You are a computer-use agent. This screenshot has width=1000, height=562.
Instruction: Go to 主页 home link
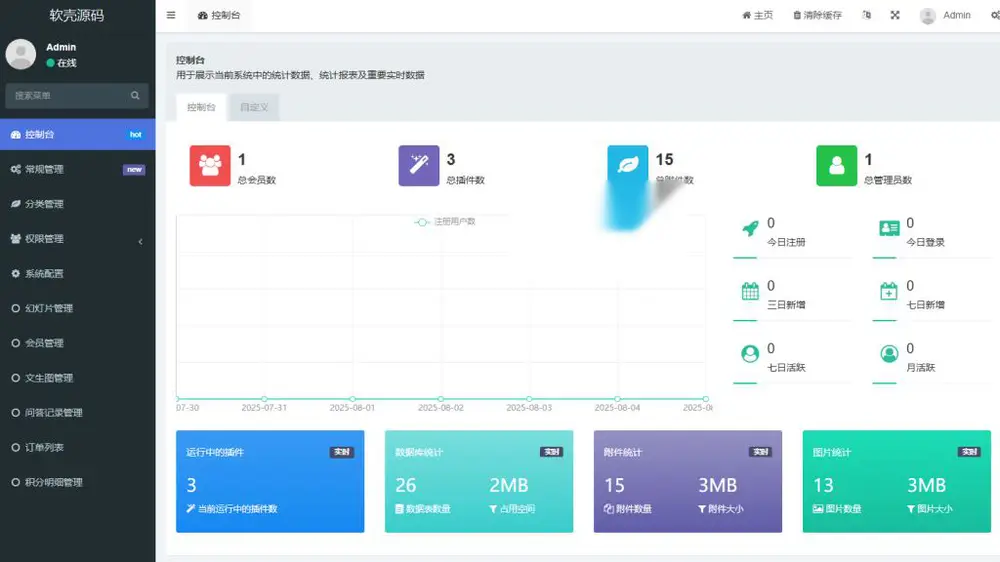click(x=757, y=15)
